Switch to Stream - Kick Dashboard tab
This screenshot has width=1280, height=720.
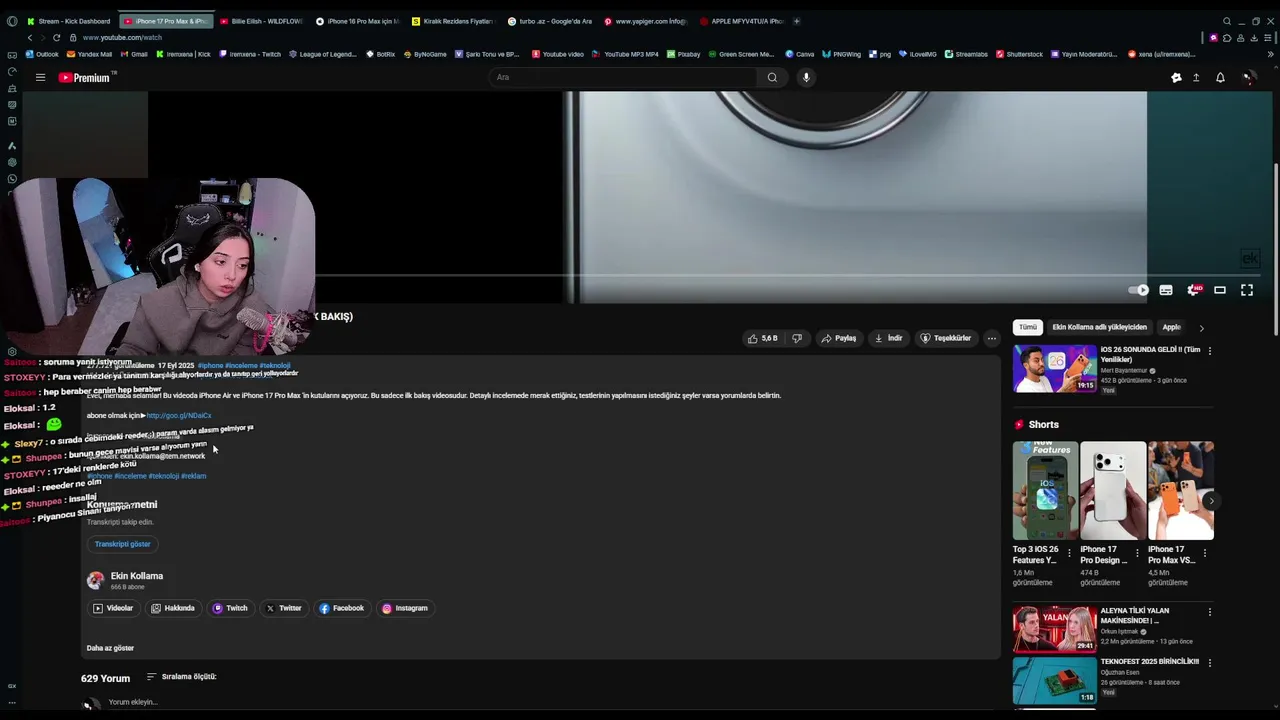(x=68, y=21)
